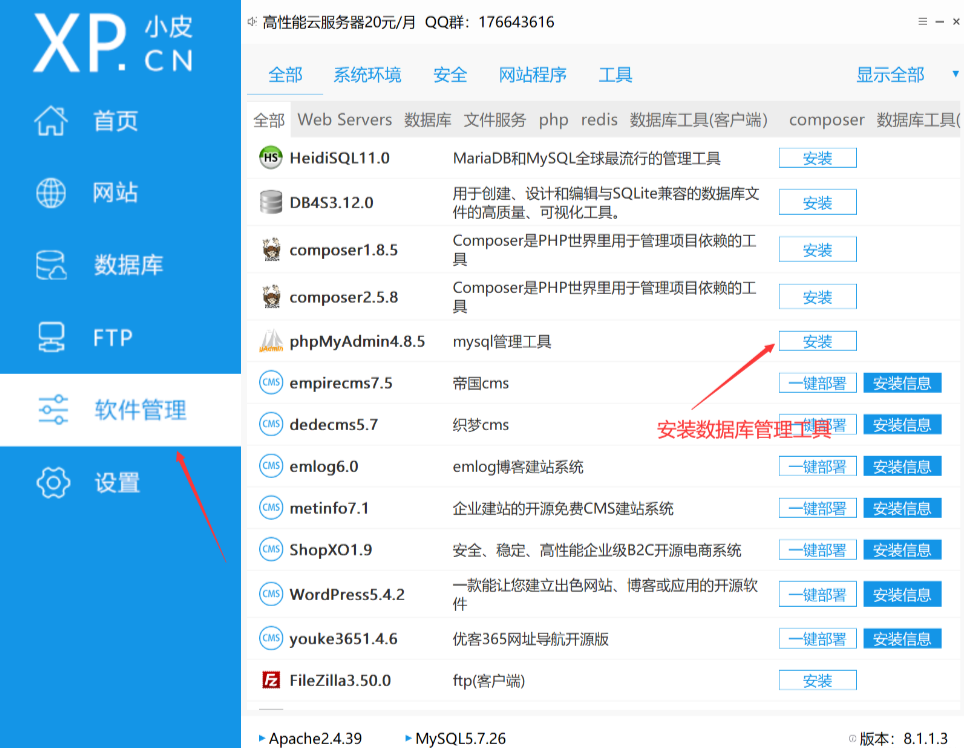Click the 软件管理 sliders icon
964x748 pixels.
[53, 409]
